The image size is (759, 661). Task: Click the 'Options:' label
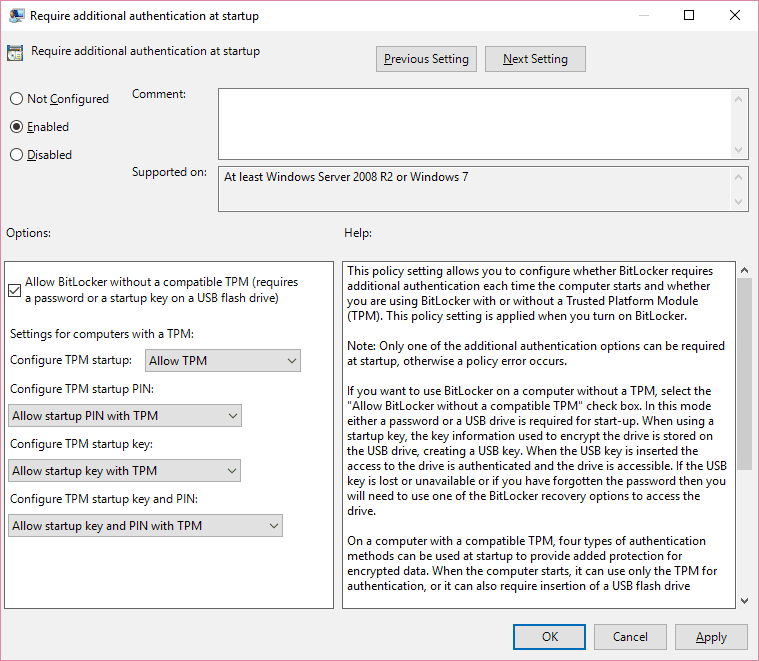[x=28, y=233]
